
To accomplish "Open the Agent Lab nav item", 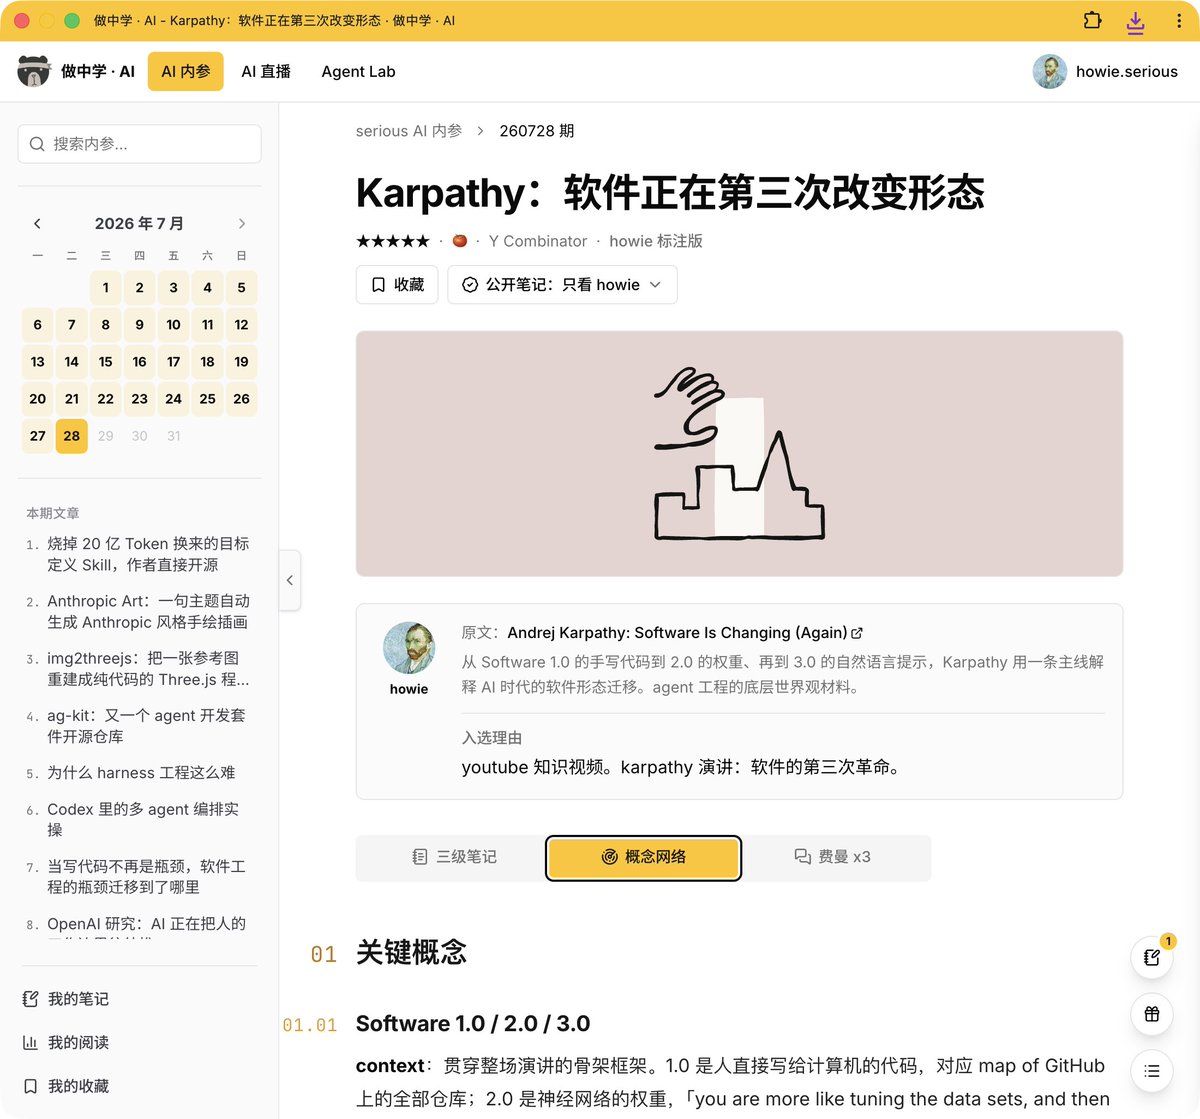I will click(x=358, y=71).
